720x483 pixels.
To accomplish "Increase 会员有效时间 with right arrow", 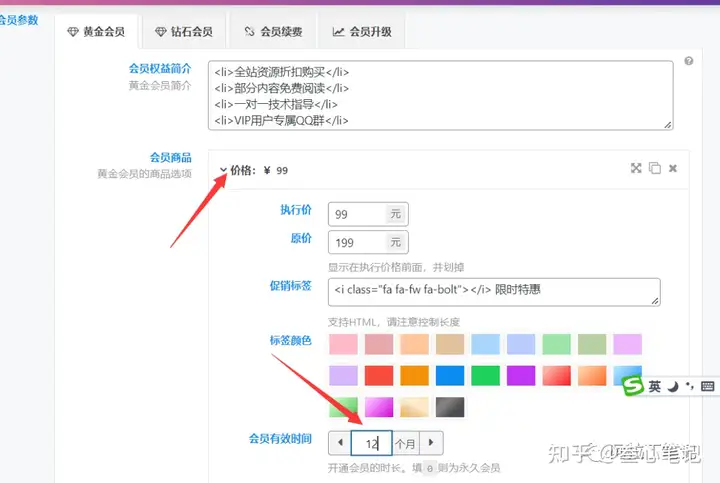I will pos(431,443).
